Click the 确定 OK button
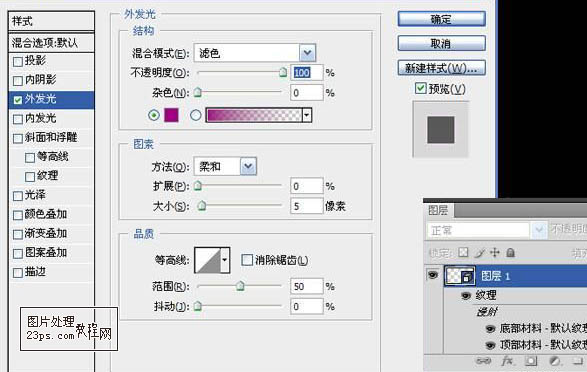Screen dimensions: 587x372 (441, 19)
